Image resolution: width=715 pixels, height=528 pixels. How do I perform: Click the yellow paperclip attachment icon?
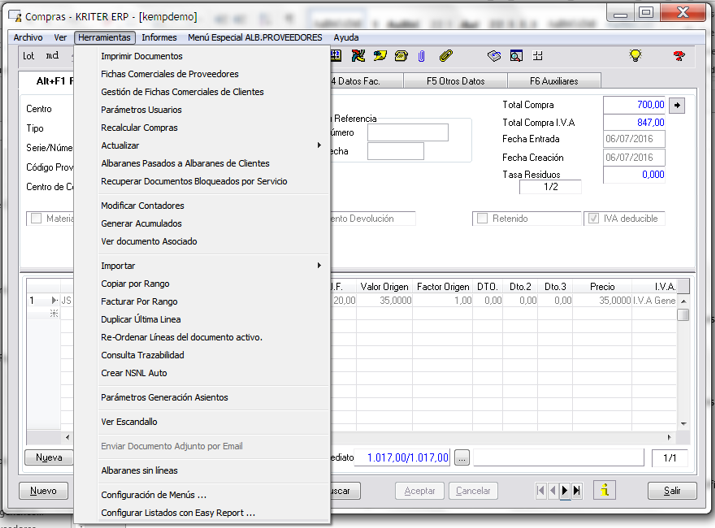[446, 56]
